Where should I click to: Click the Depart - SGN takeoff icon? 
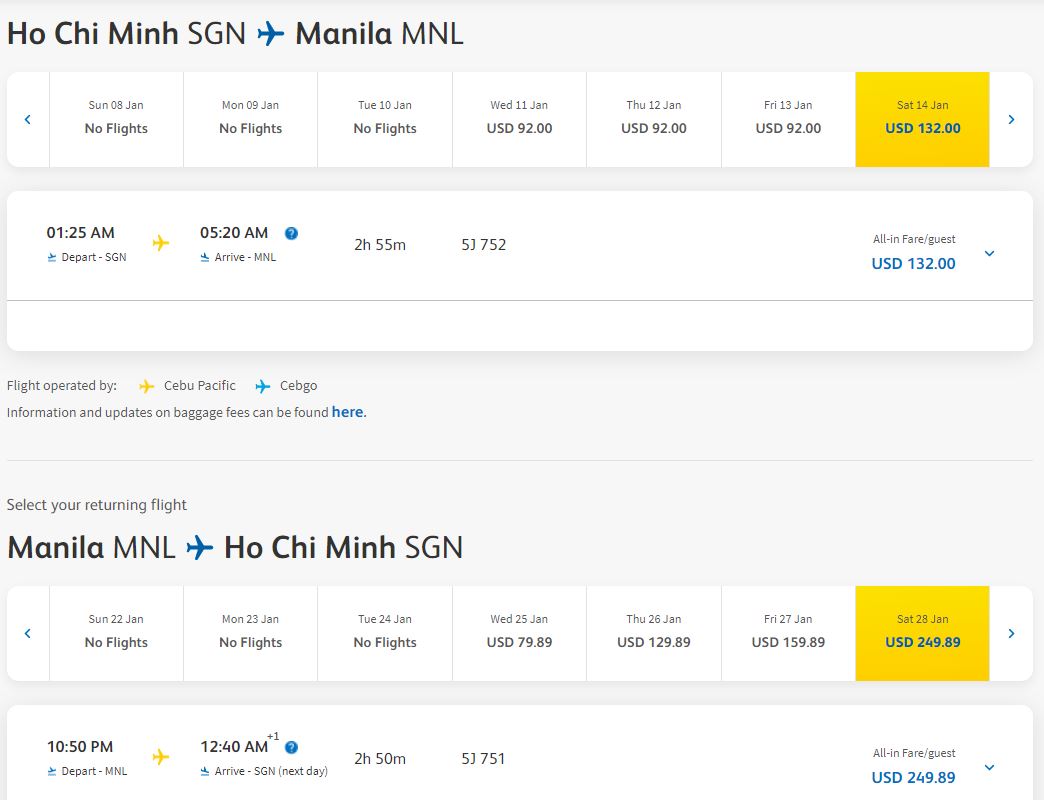[52, 257]
